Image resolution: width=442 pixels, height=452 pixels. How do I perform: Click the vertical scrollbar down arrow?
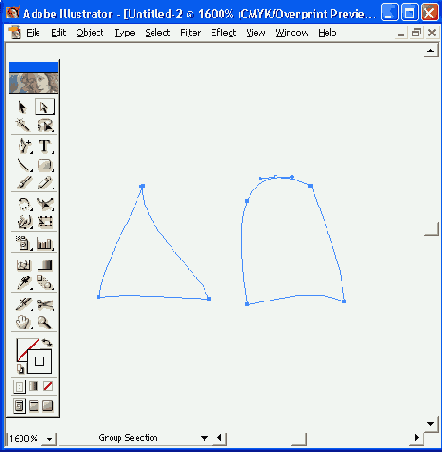click(x=431, y=424)
